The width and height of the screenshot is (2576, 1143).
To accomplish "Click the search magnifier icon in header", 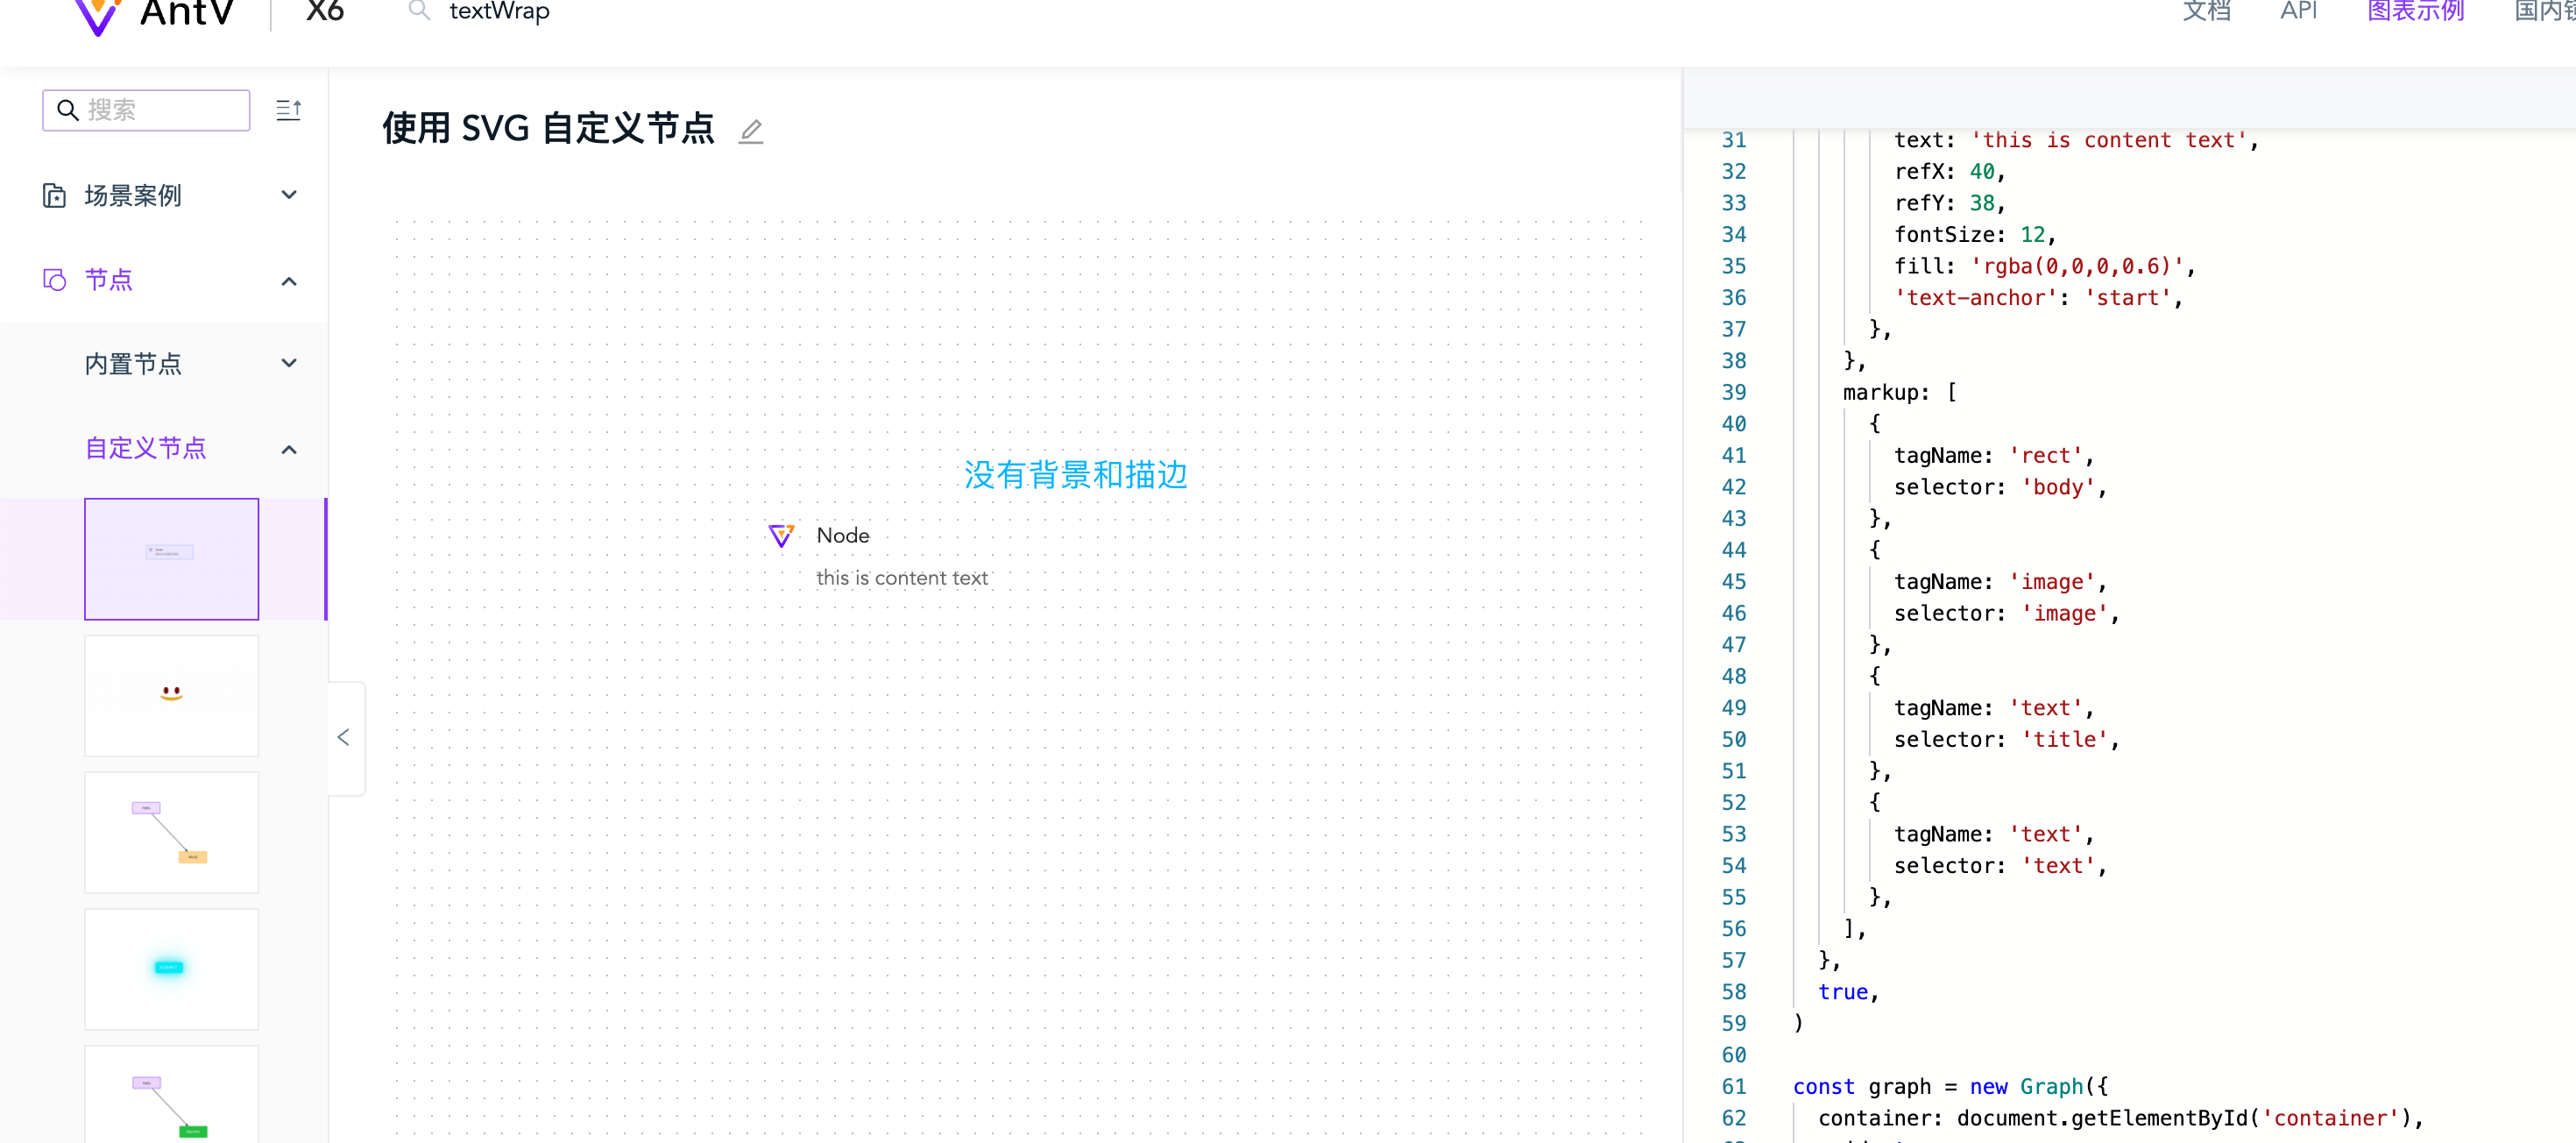I will tap(419, 11).
